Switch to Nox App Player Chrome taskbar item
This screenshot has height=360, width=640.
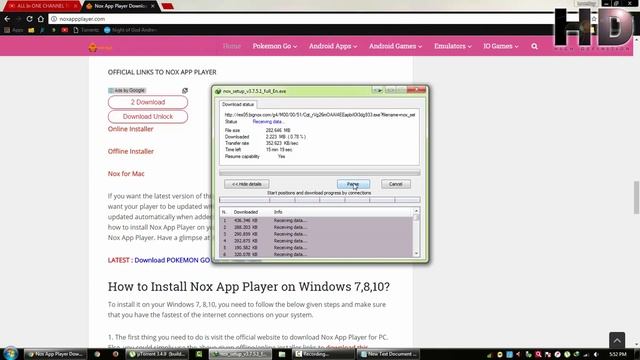[56, 354]
